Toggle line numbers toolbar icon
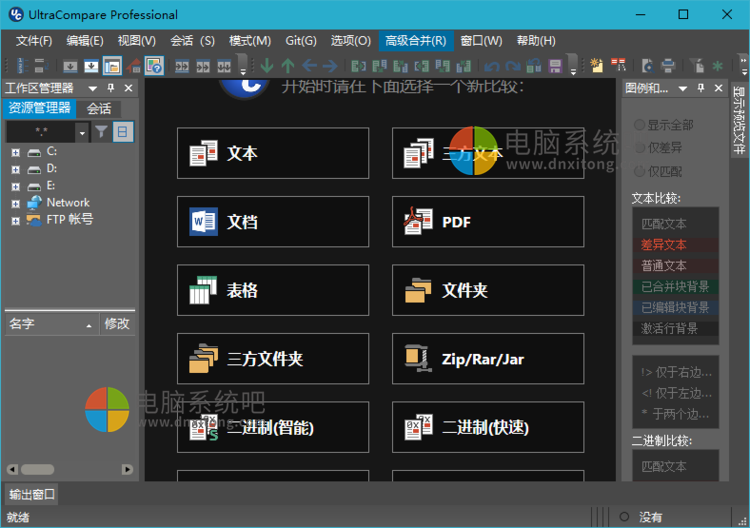 (x=22, y=66)
